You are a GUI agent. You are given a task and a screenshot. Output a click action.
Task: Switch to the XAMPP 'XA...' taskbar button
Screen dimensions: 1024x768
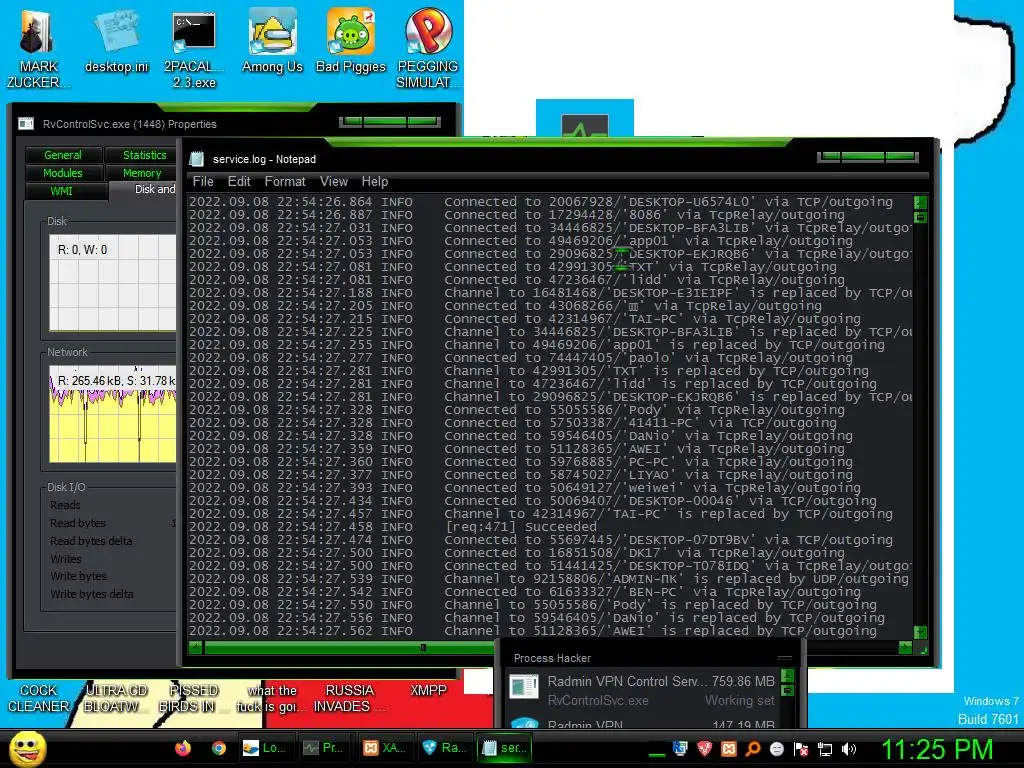(x=384, y=748)
